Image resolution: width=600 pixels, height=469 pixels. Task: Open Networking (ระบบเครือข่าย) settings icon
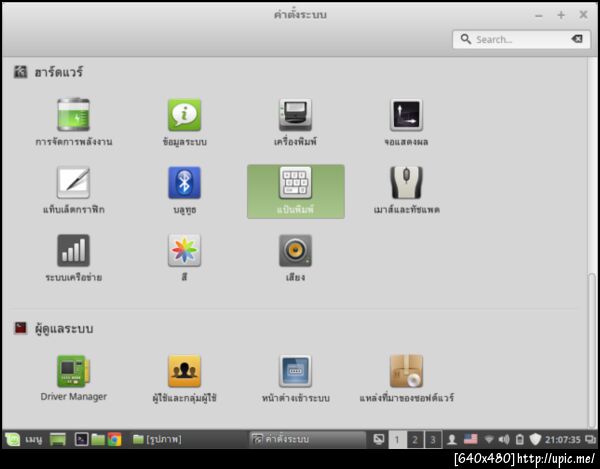point(73,251)
